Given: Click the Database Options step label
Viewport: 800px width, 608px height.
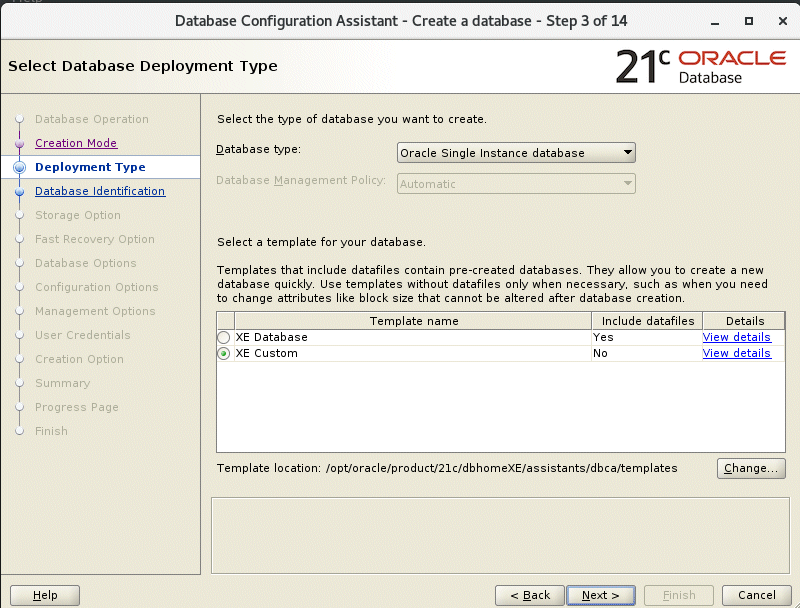Looking at the screenshot, I should pyautogui.click(x=86, y=263).
